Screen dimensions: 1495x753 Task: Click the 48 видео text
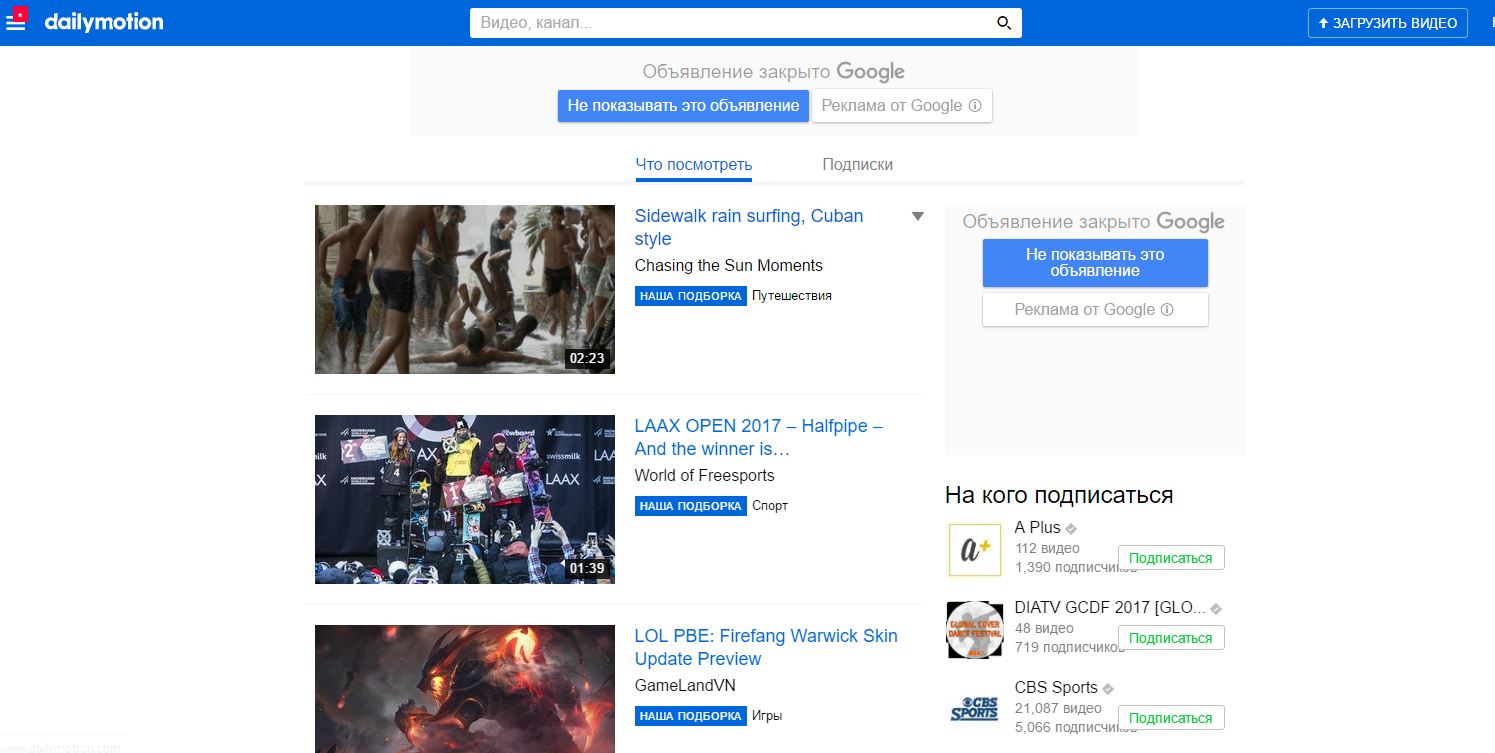tap(1044, 628)
